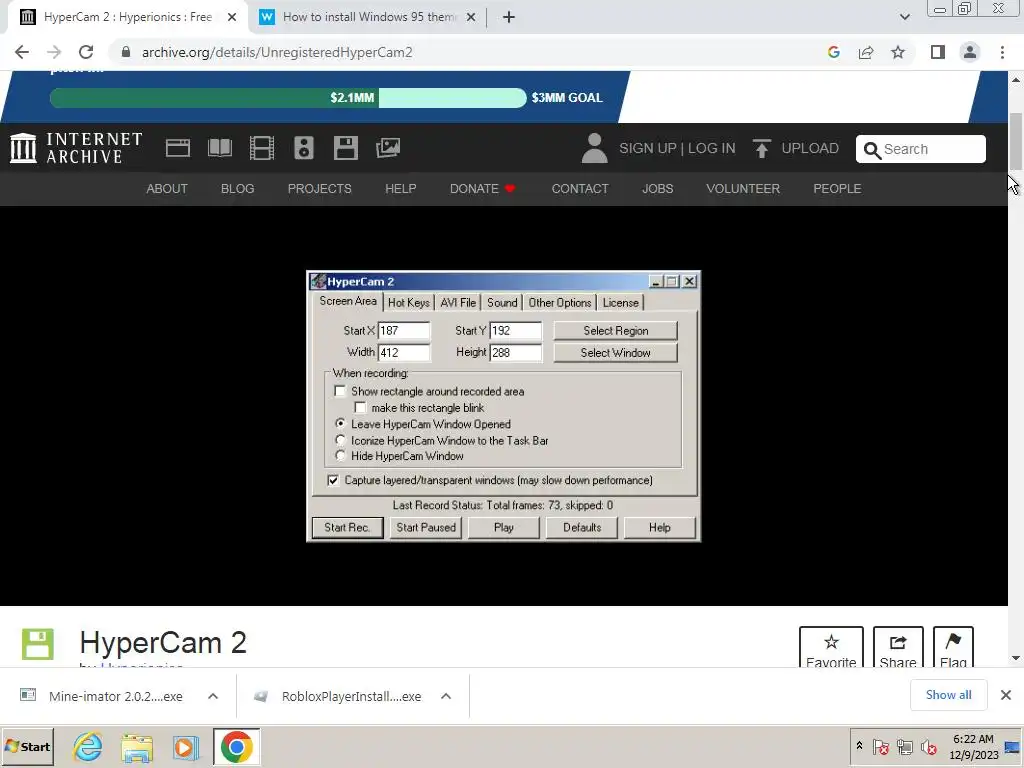The image size is (1024, 768).
Task: Click the Start Paused button
Action: pyautogui.click(x=426, y=528)
